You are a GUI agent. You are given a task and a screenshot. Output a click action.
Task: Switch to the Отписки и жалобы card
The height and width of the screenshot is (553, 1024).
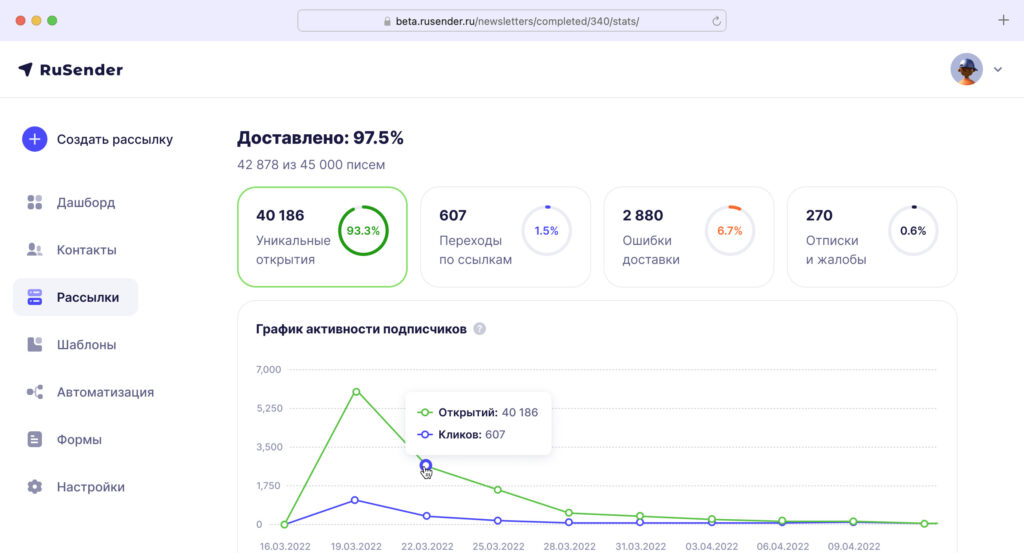pyautogui.click(x=871, y=237)
